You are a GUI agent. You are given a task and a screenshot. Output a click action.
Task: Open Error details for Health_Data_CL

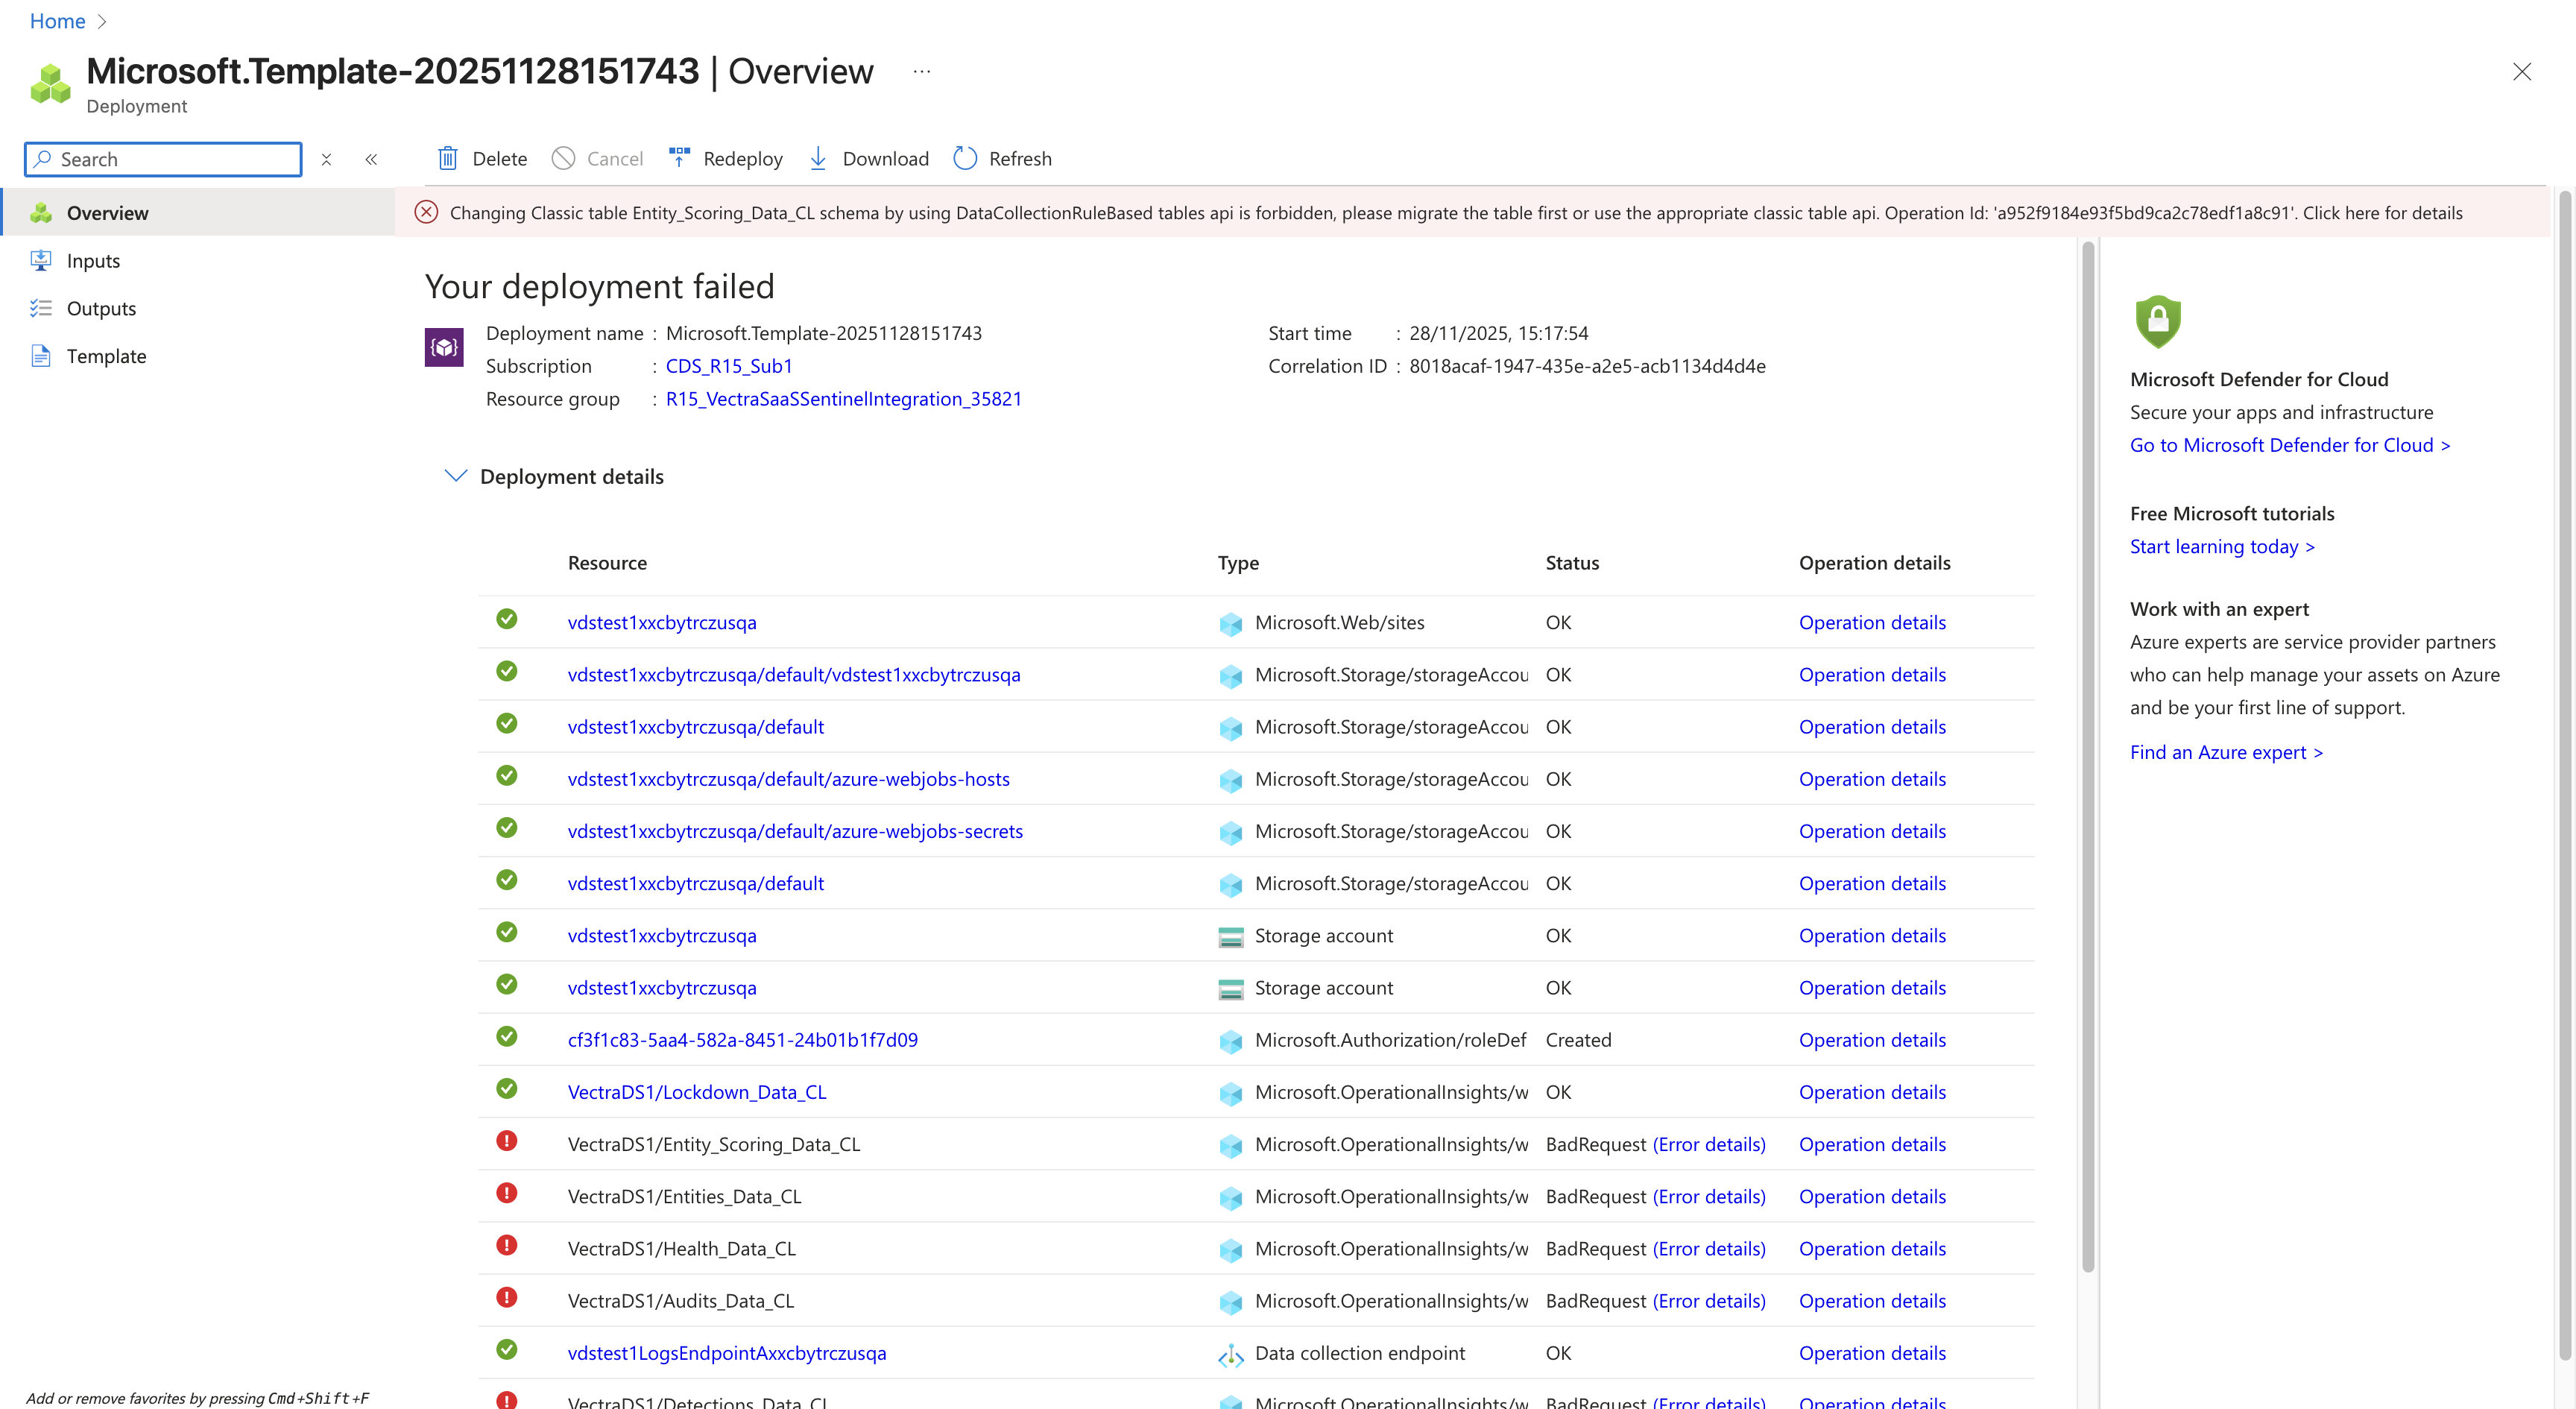(1709, 1249)
